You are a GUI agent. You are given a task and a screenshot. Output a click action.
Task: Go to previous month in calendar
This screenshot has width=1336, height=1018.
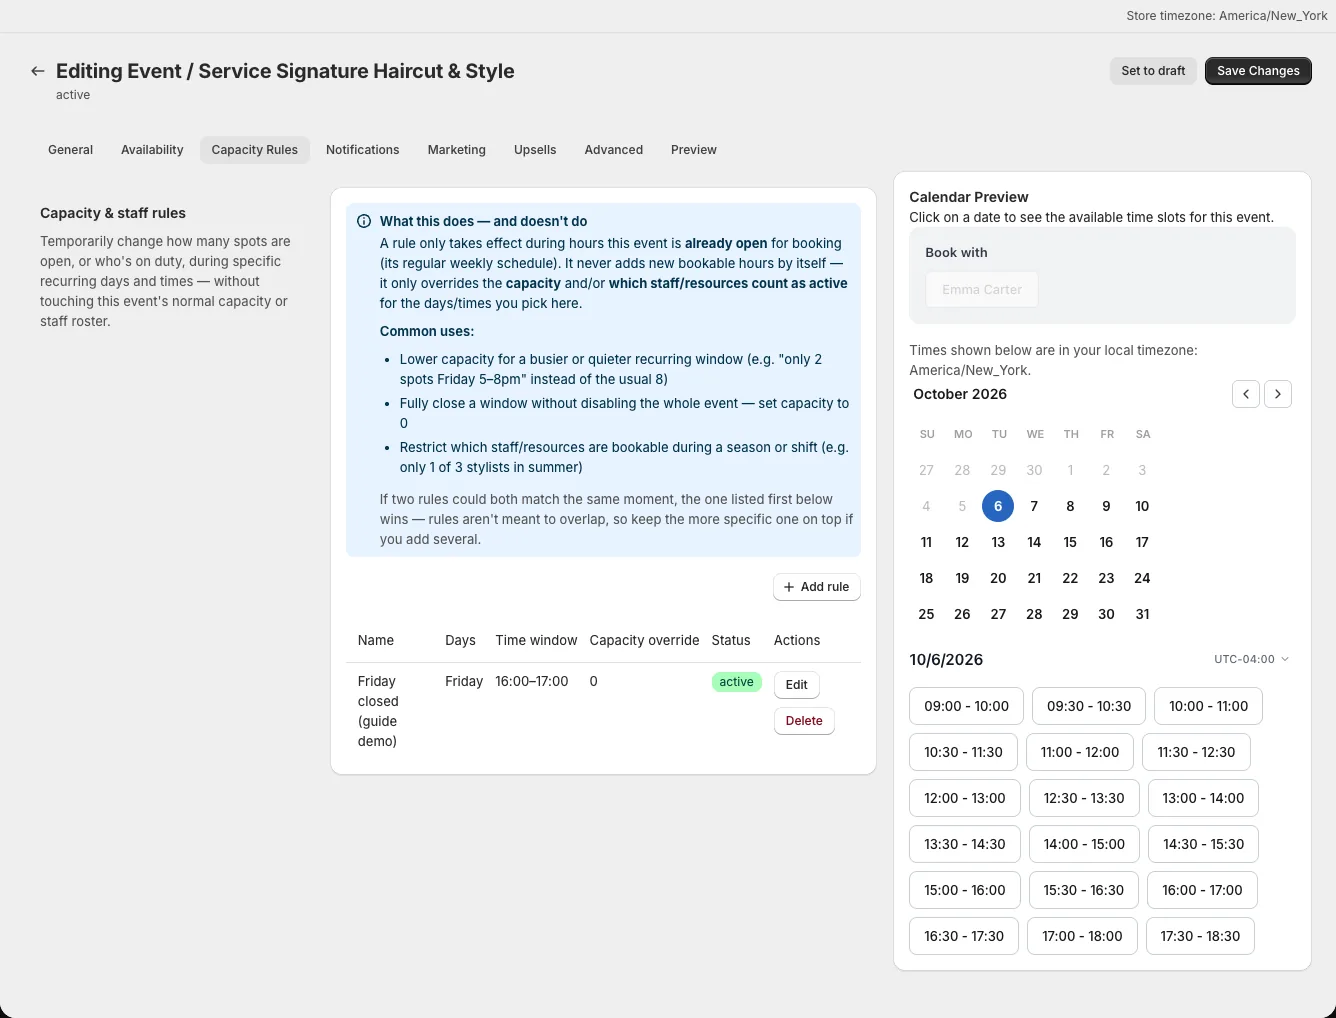coord(1246,394)
